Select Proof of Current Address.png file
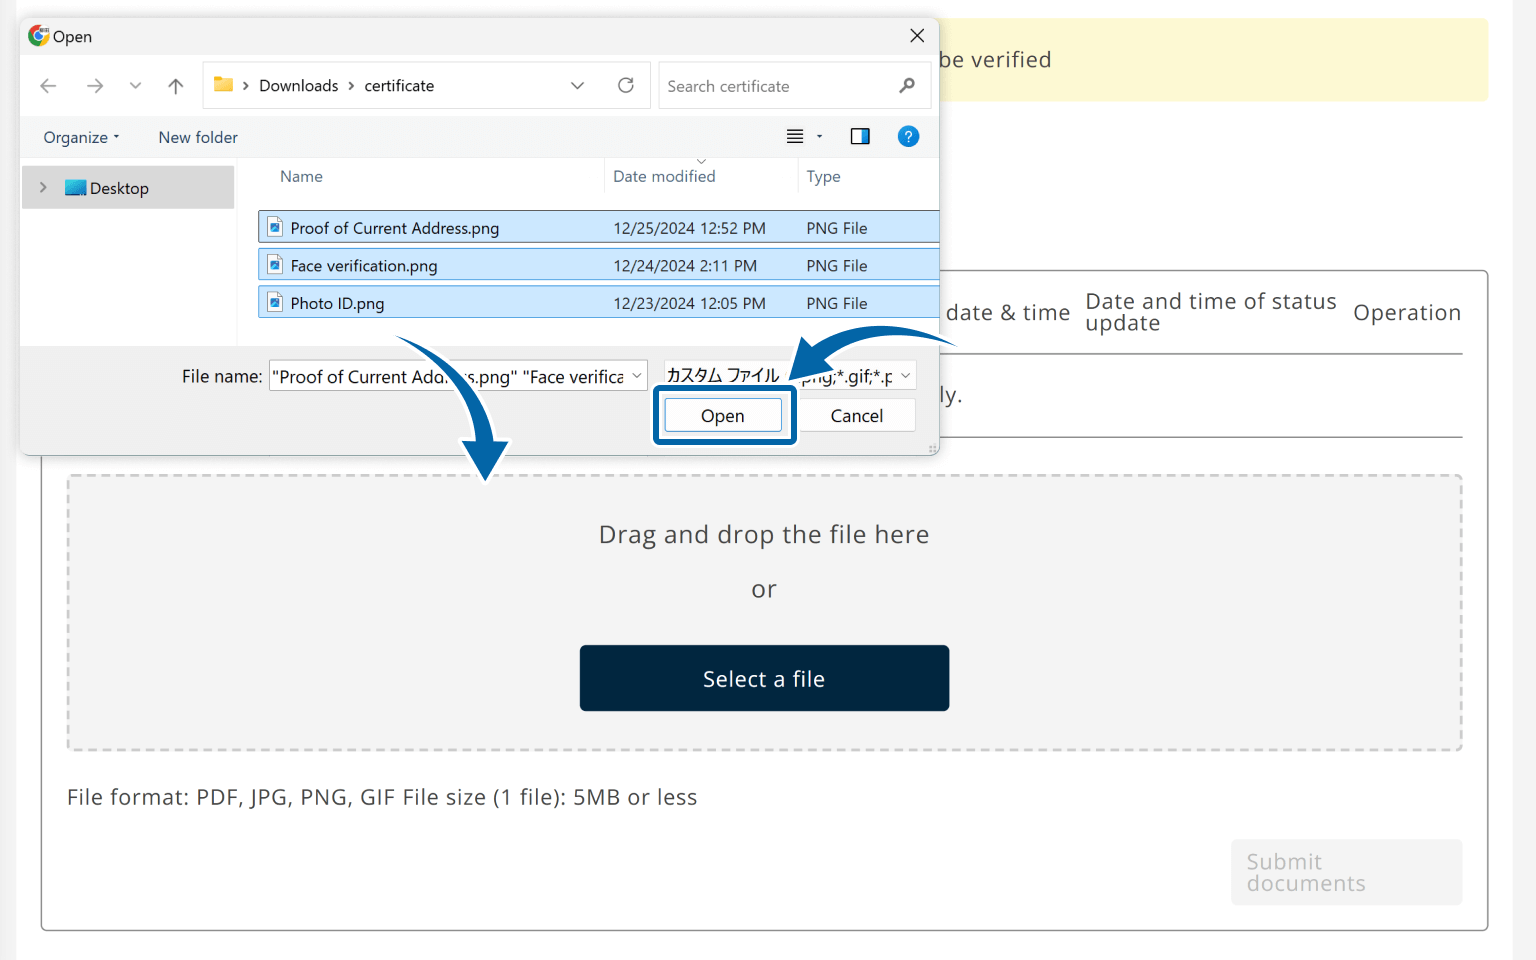The width and height of the screenshot is (1536, 960). tap(598, 227)
